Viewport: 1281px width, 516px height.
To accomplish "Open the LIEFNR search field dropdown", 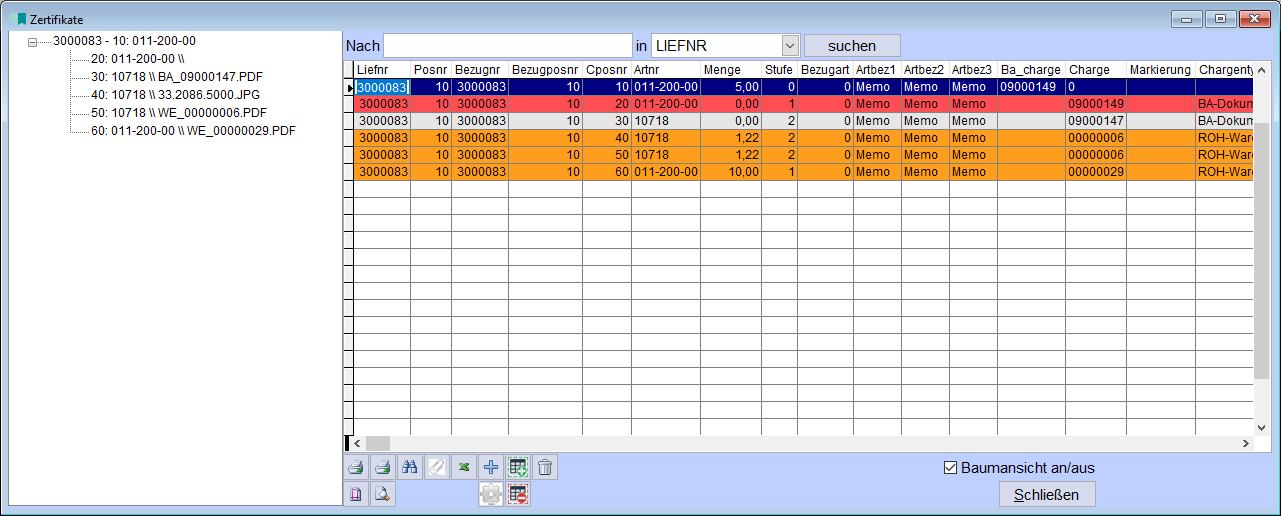I will pos(789,46).
